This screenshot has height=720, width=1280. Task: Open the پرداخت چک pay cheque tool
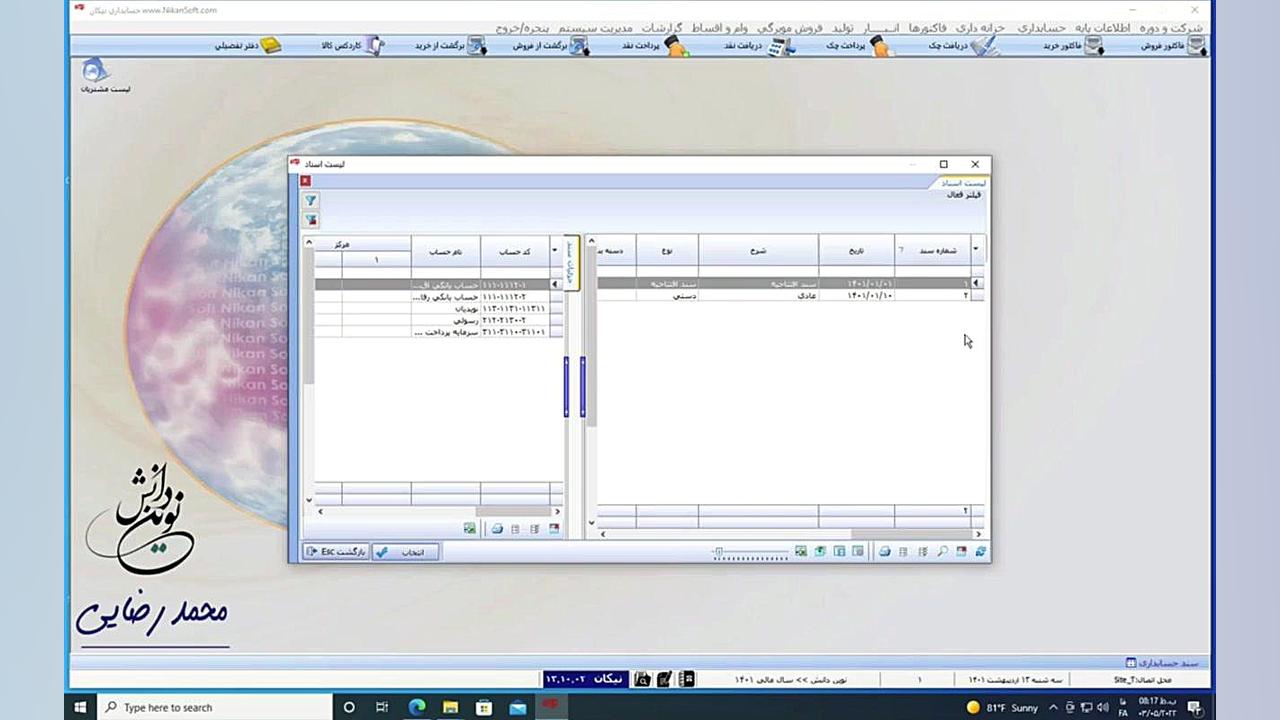coord(860,46)
